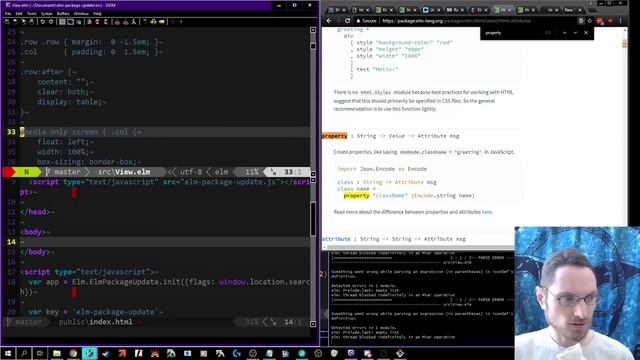
Task: Save current file using gVim toolbar
Action: 15,22
